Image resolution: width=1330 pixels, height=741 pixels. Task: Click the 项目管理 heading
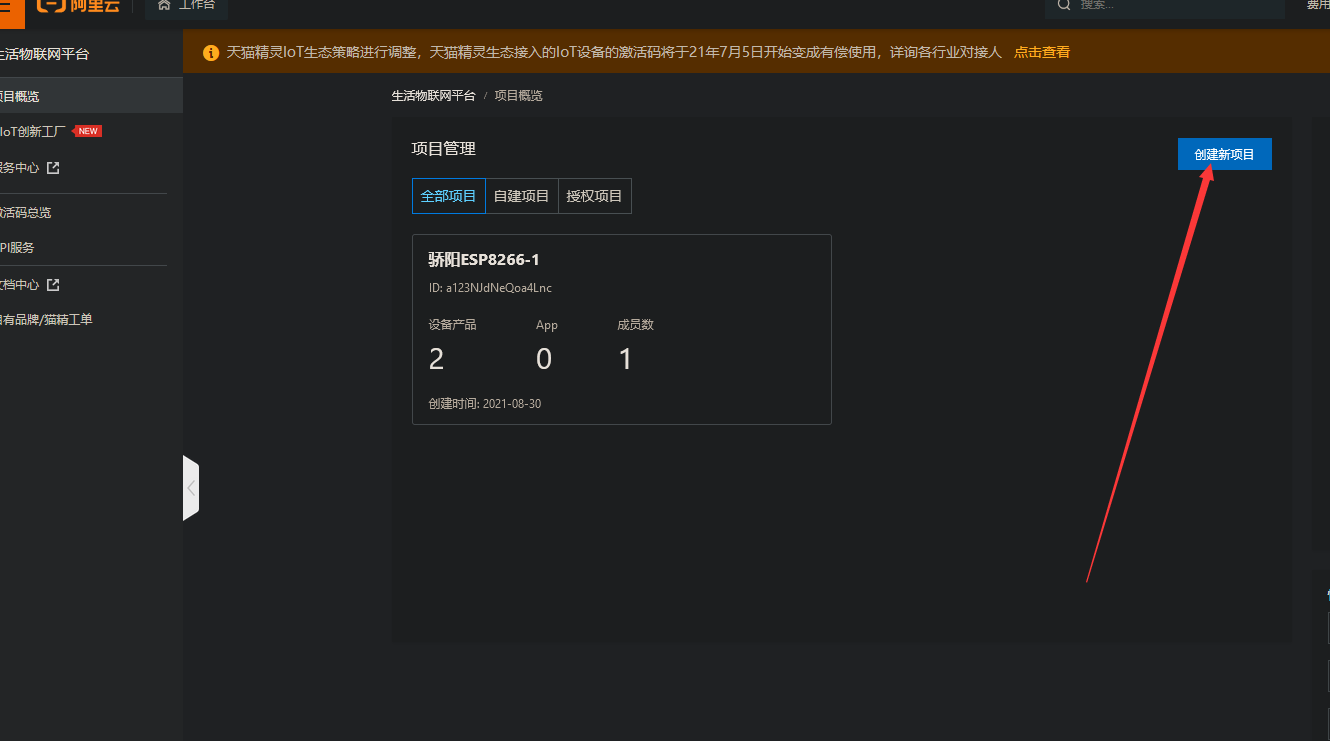click(444, 149)
